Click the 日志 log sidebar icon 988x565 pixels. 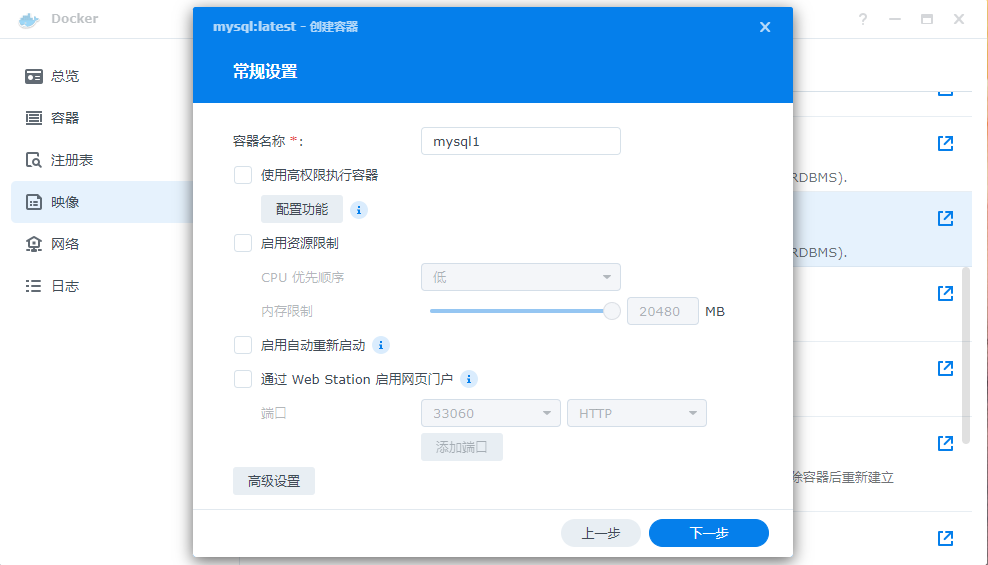(34, 286)
